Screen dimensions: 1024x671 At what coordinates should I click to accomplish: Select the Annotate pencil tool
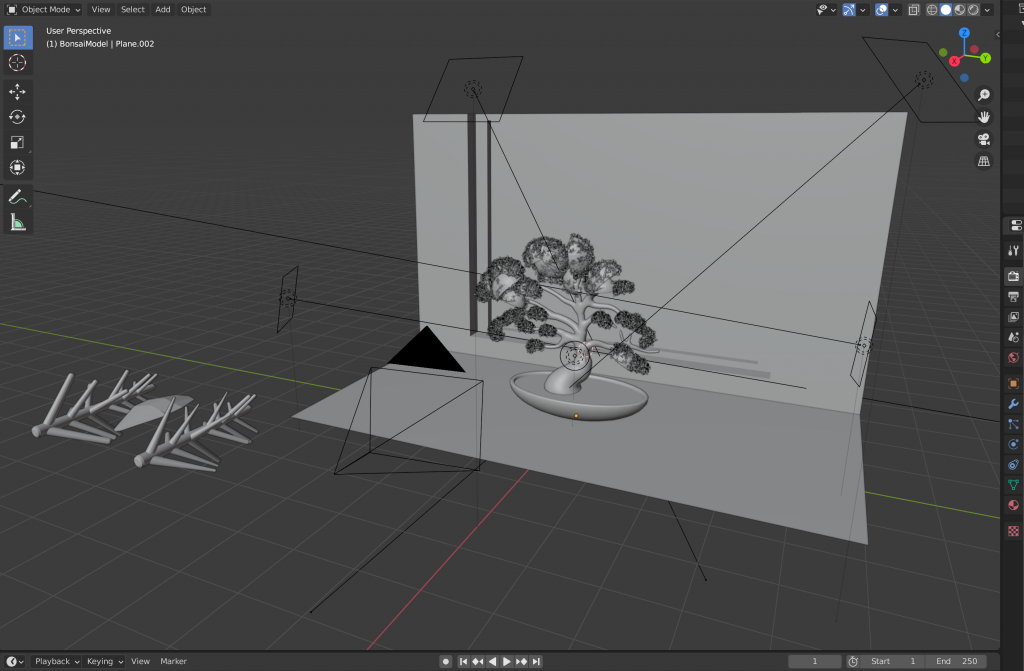point(18,197)
